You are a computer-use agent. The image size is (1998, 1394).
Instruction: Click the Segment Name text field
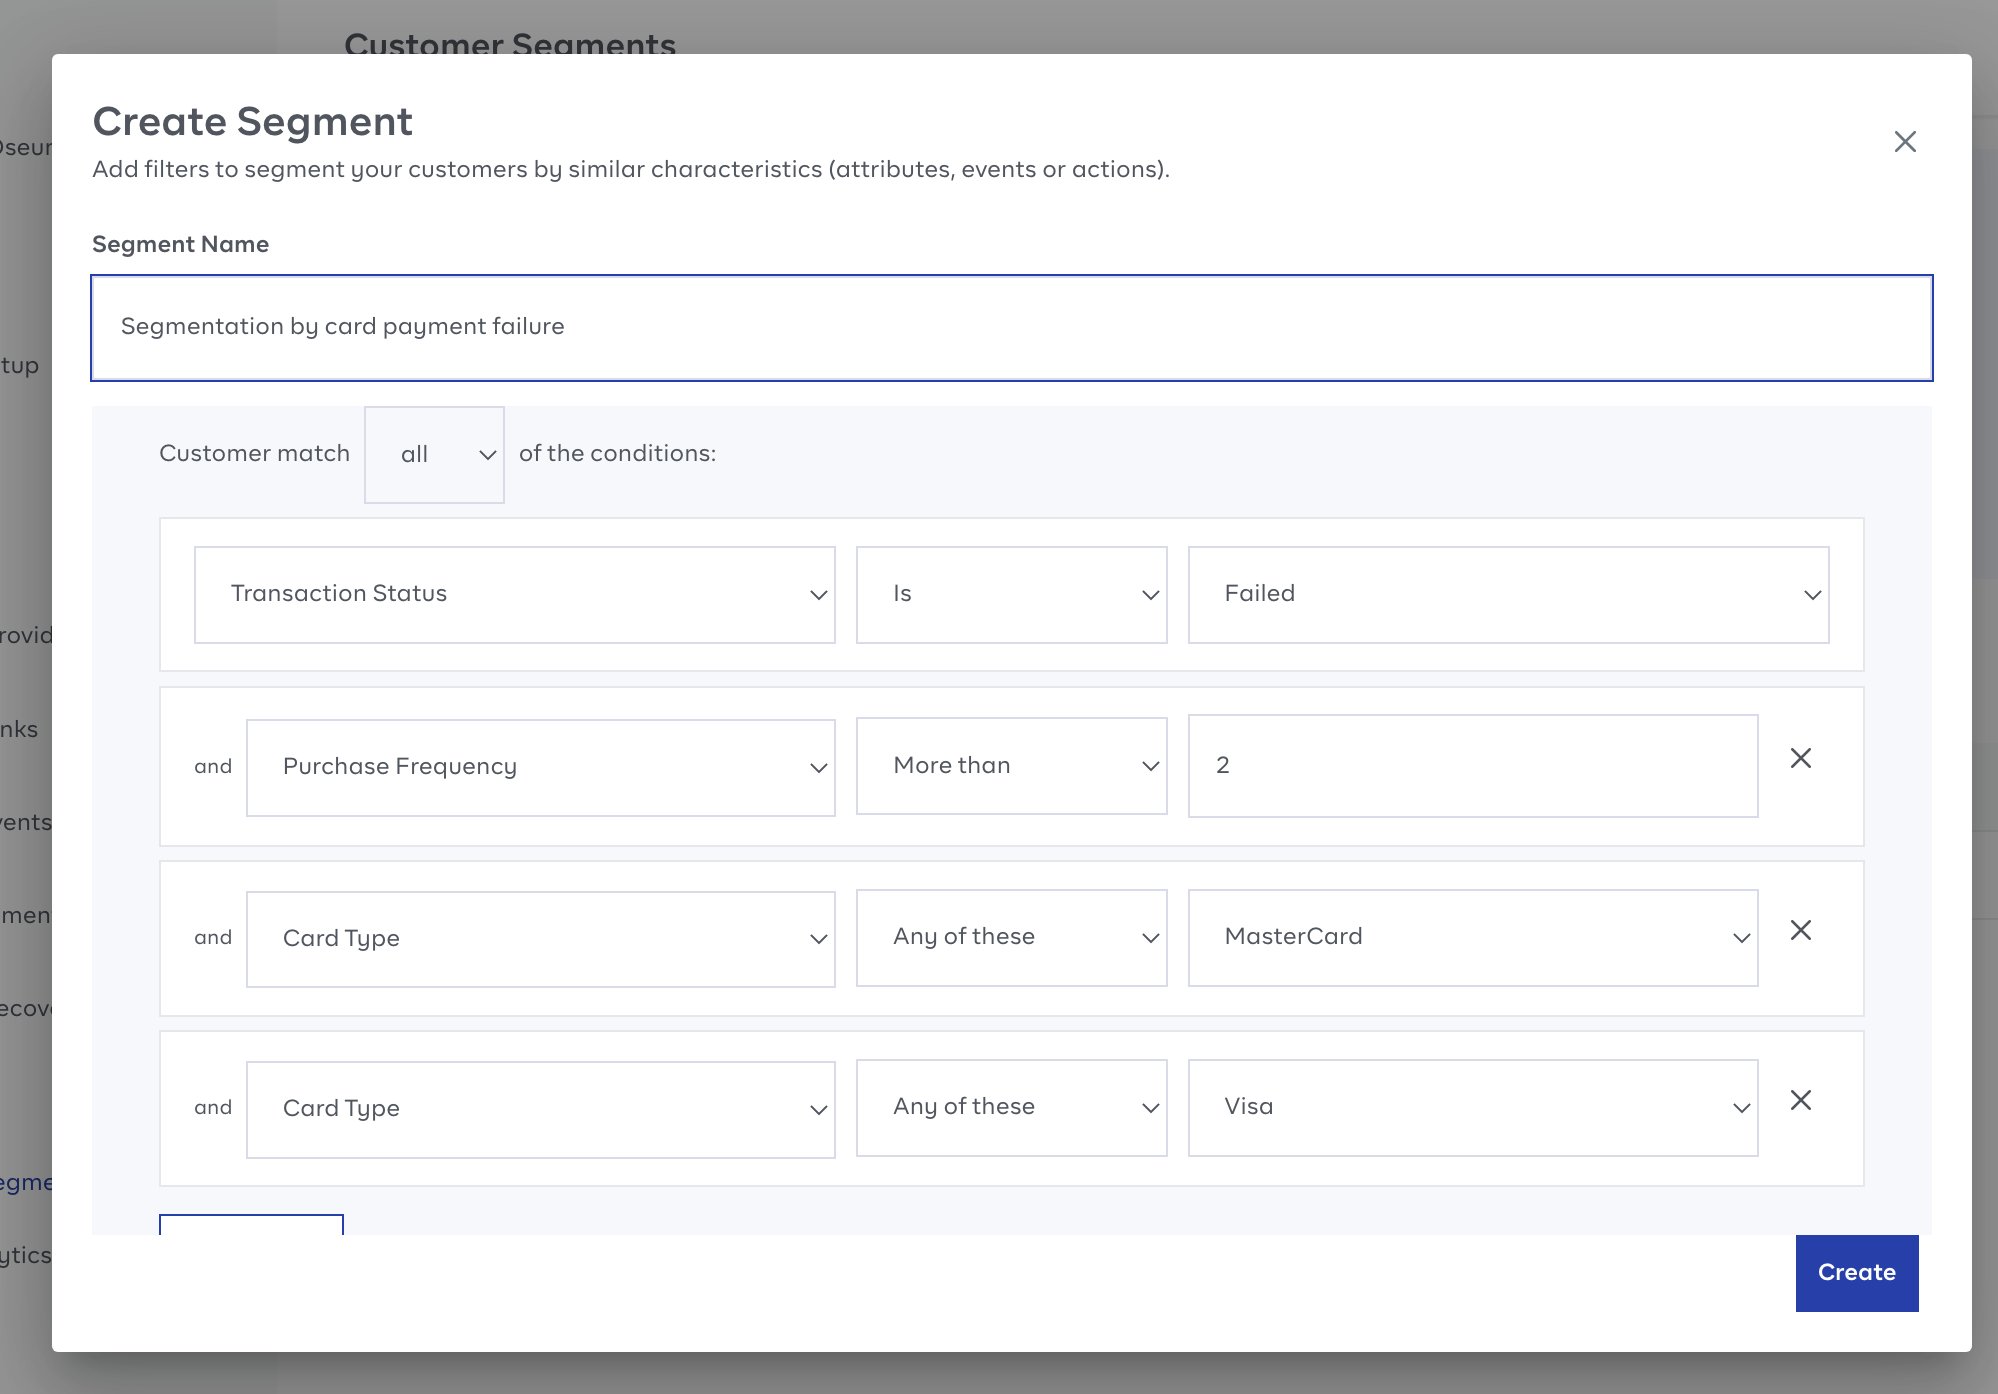1010,327
